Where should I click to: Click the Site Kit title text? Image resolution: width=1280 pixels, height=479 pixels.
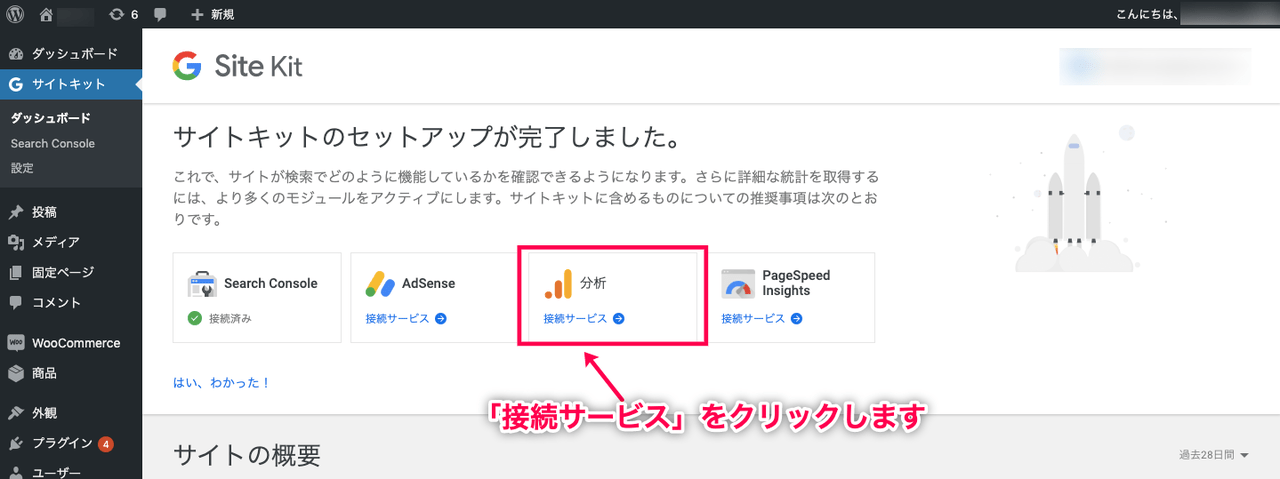click(x=258, y=67)
